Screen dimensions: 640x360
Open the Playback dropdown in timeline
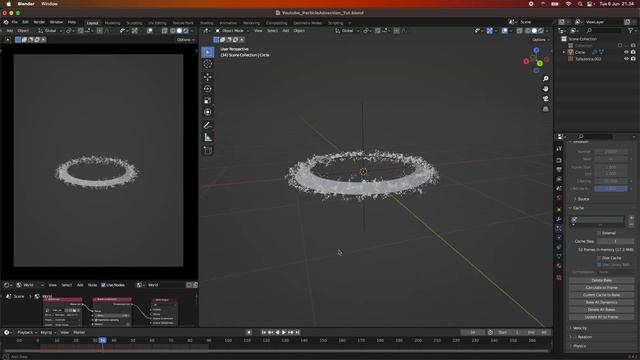point(27,332)
